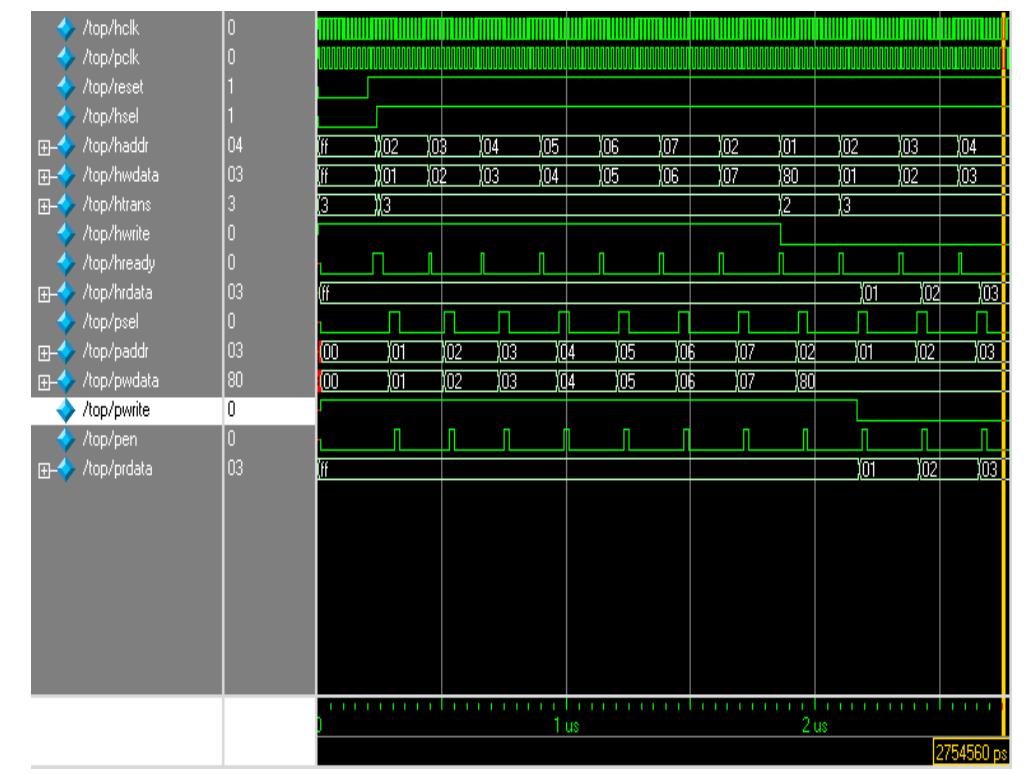Select the /top/haddr signal name
Viewport: 1025px width, 774px height.
[115, 146]
